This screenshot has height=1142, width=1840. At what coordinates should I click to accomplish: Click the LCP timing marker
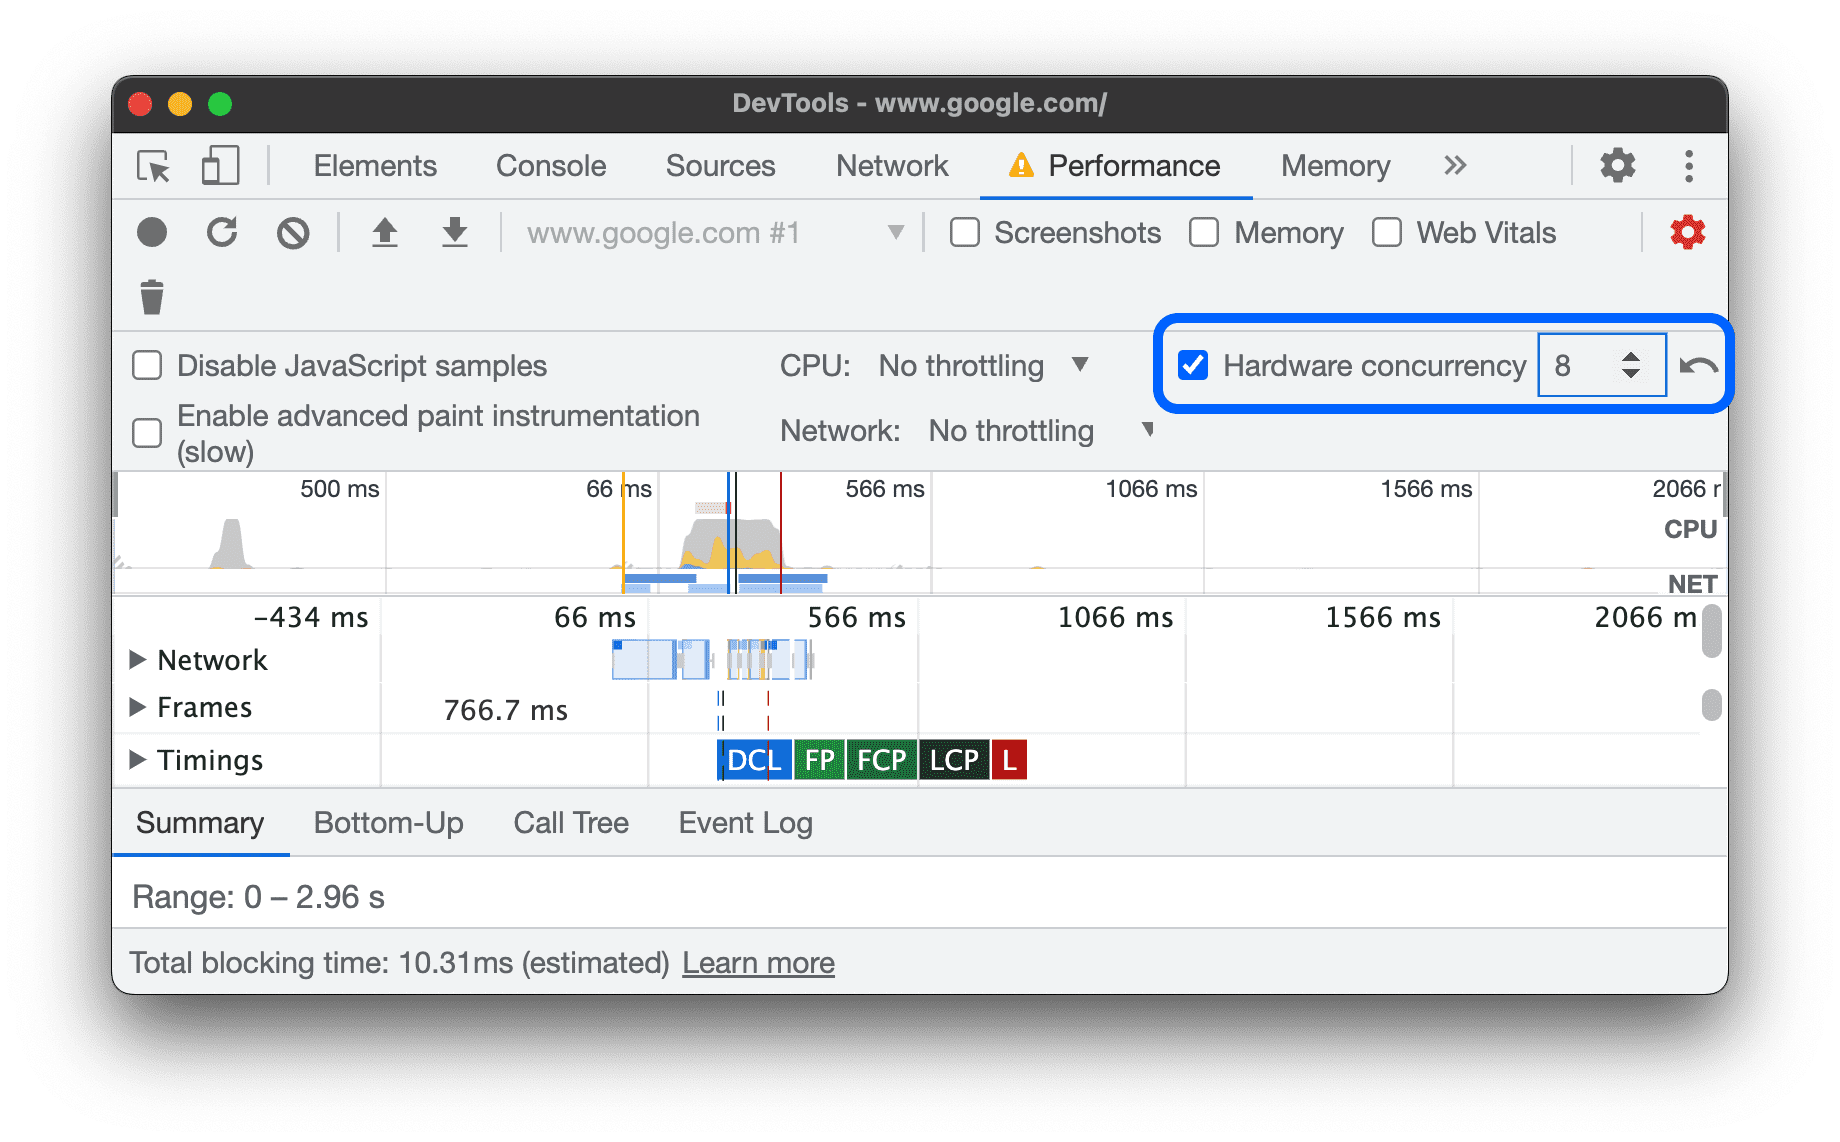[952, 760]
